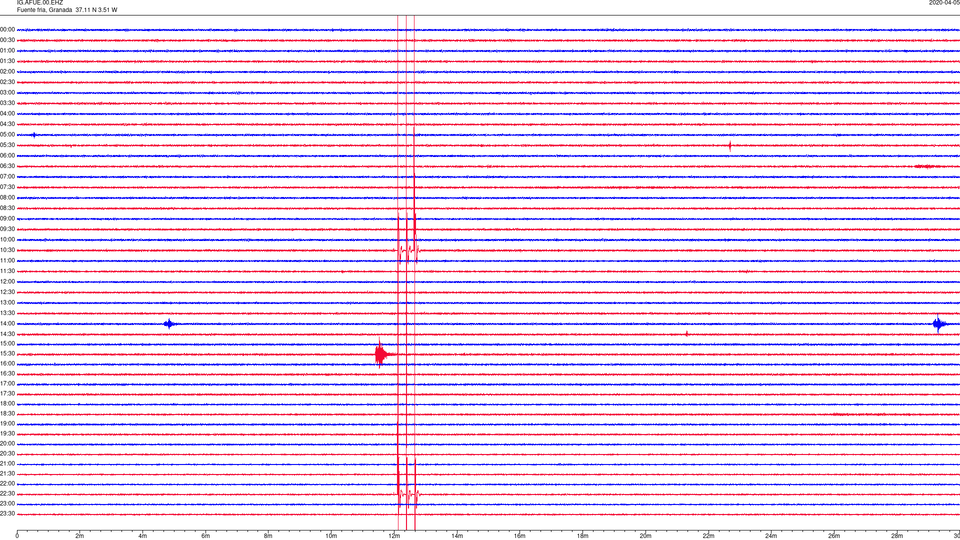This screenshot has width=960, height=540.
Task: Click the 20m x-axis tick label
Action: point(645,536)
